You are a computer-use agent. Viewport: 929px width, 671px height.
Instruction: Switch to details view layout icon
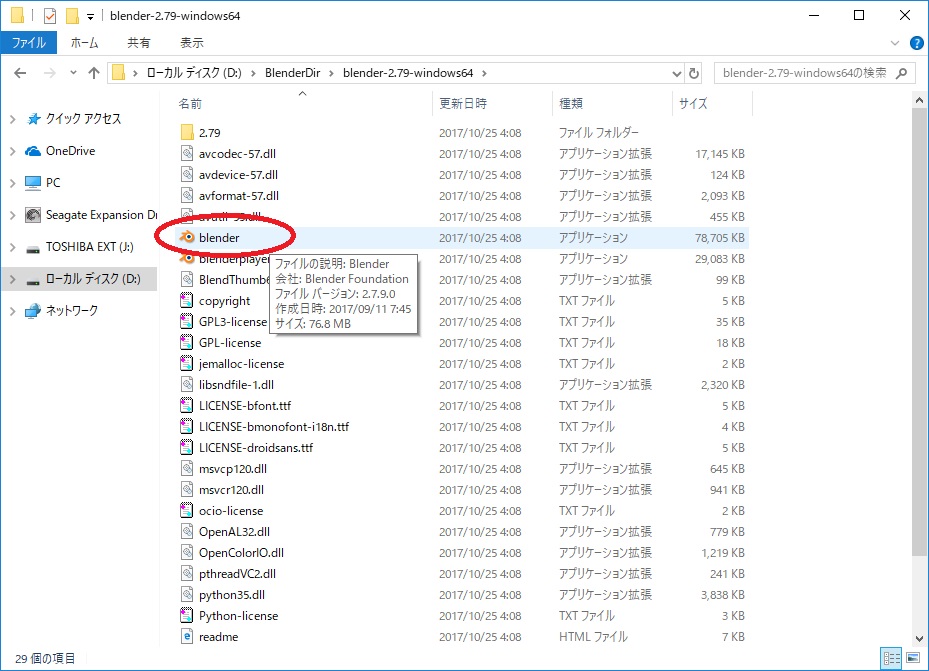(891, 658)
